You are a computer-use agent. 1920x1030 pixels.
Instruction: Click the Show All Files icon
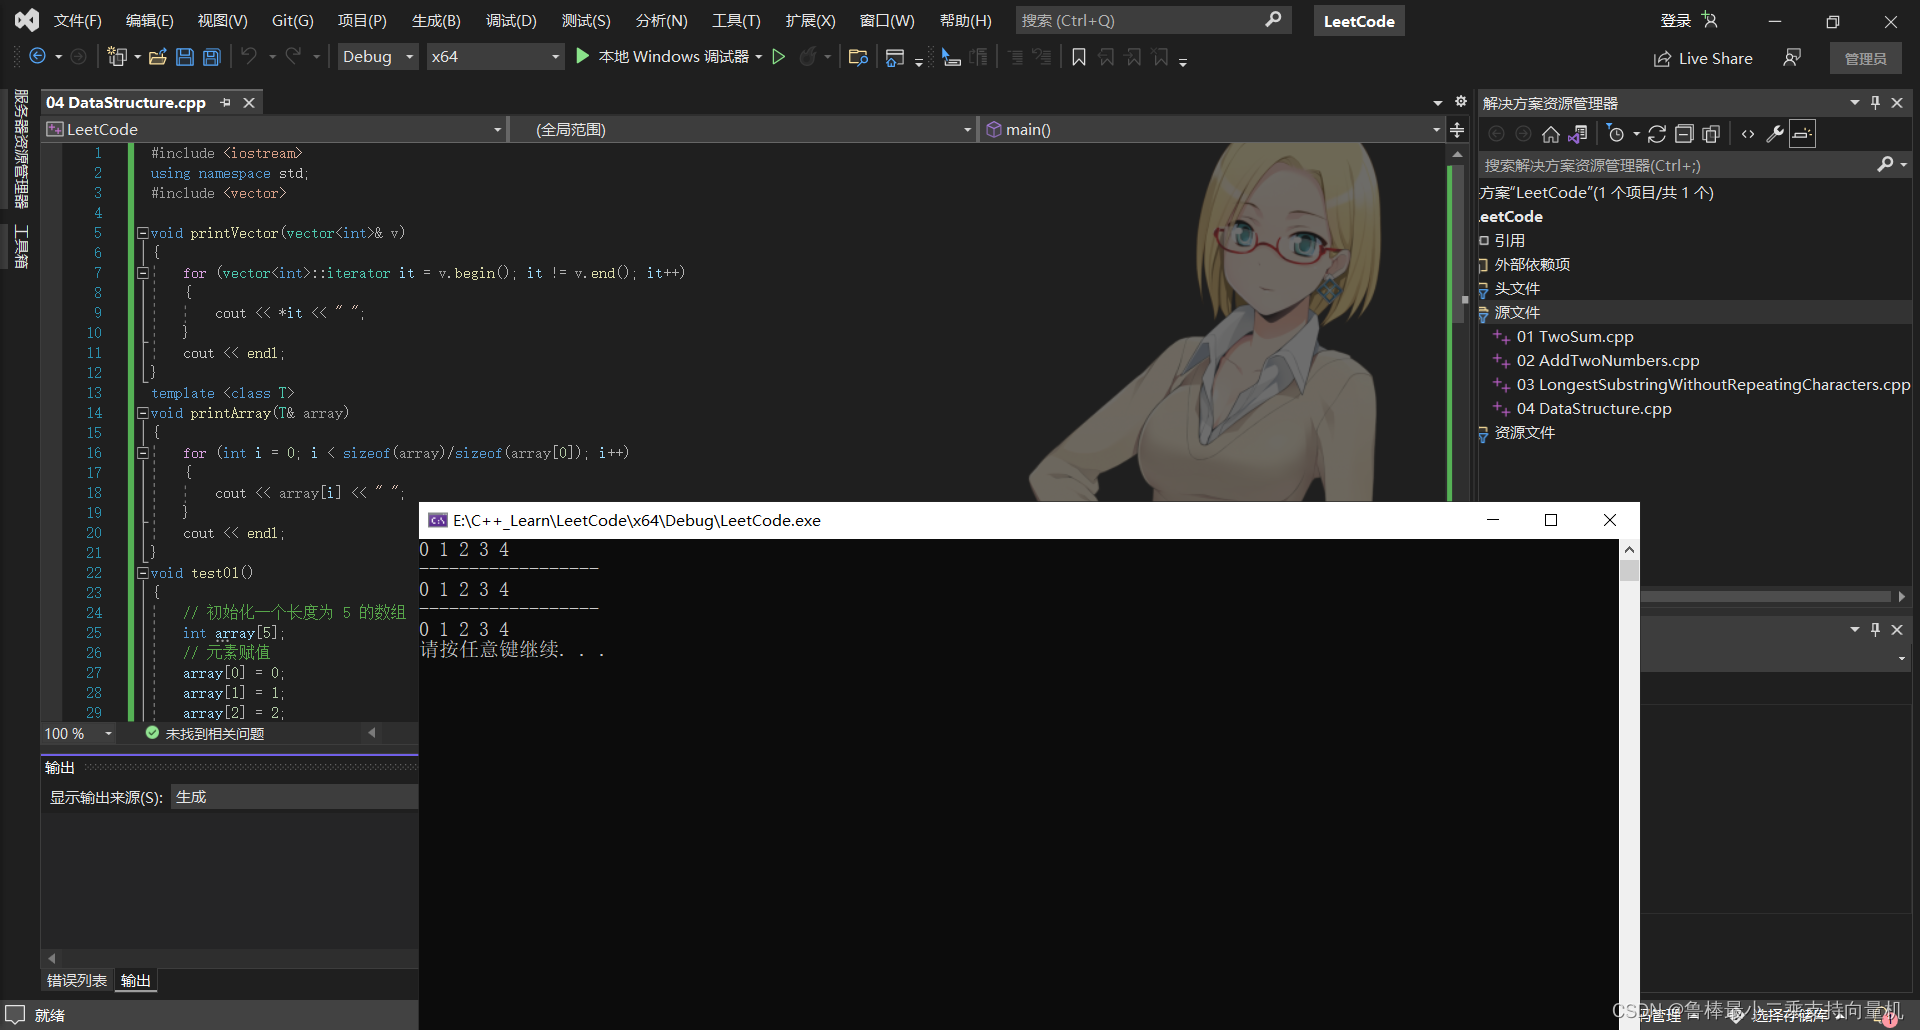coord(1711,134)
